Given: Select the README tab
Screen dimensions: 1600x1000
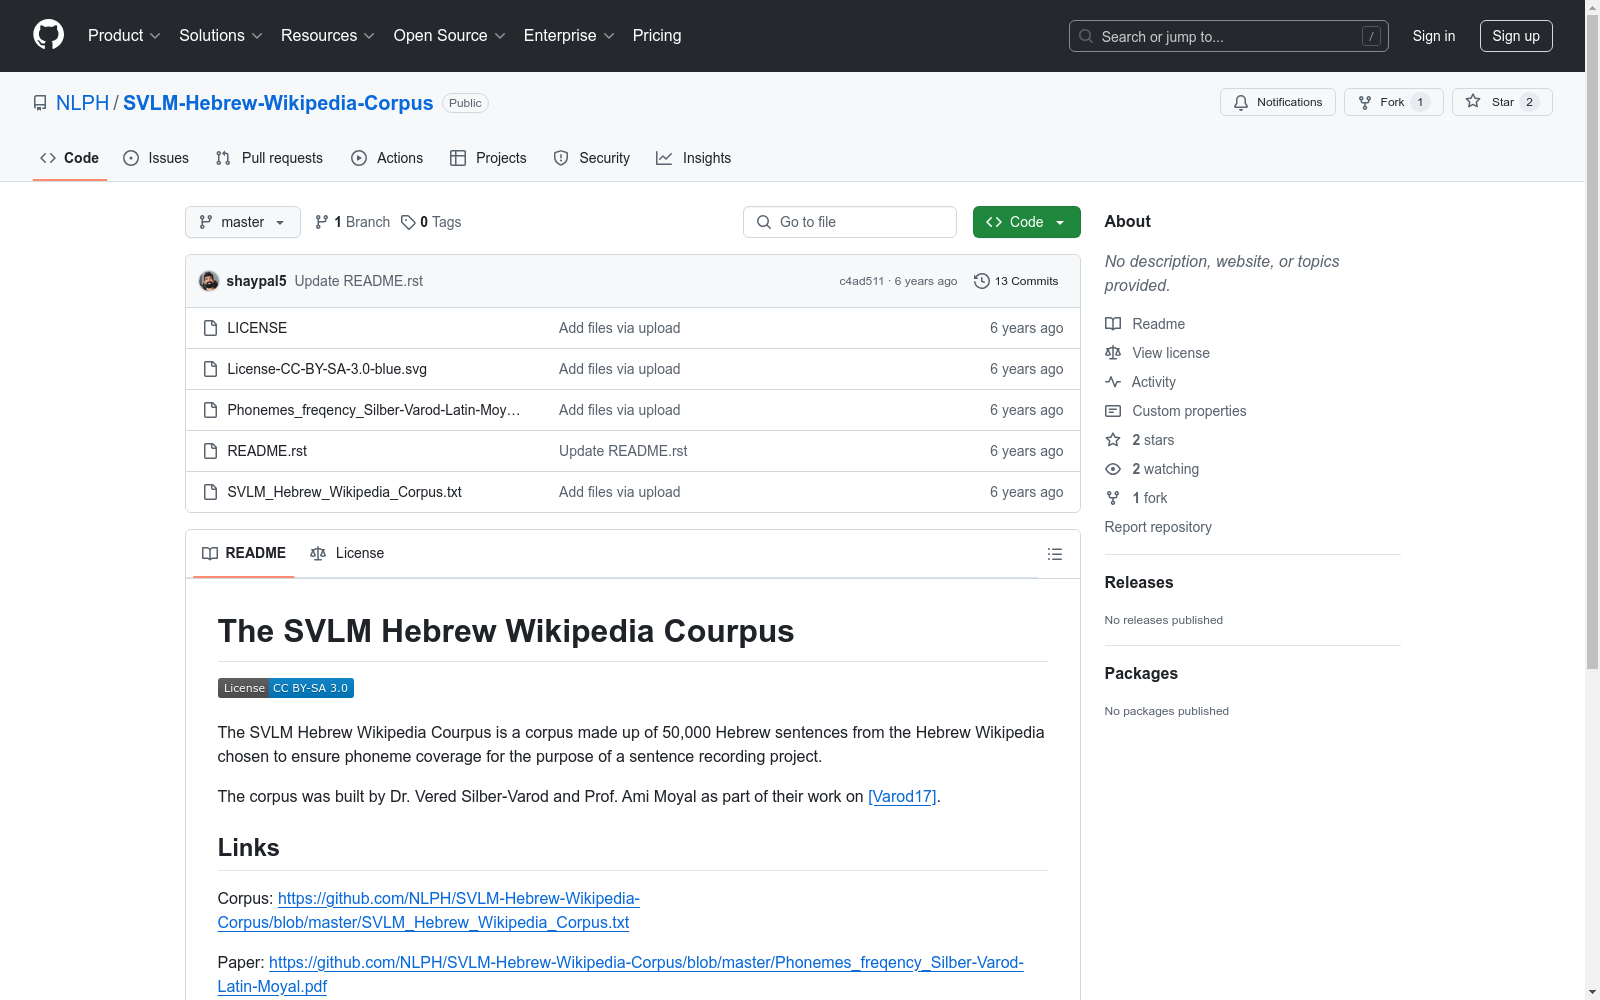Looking at the screenshot, I should (244, 553).
